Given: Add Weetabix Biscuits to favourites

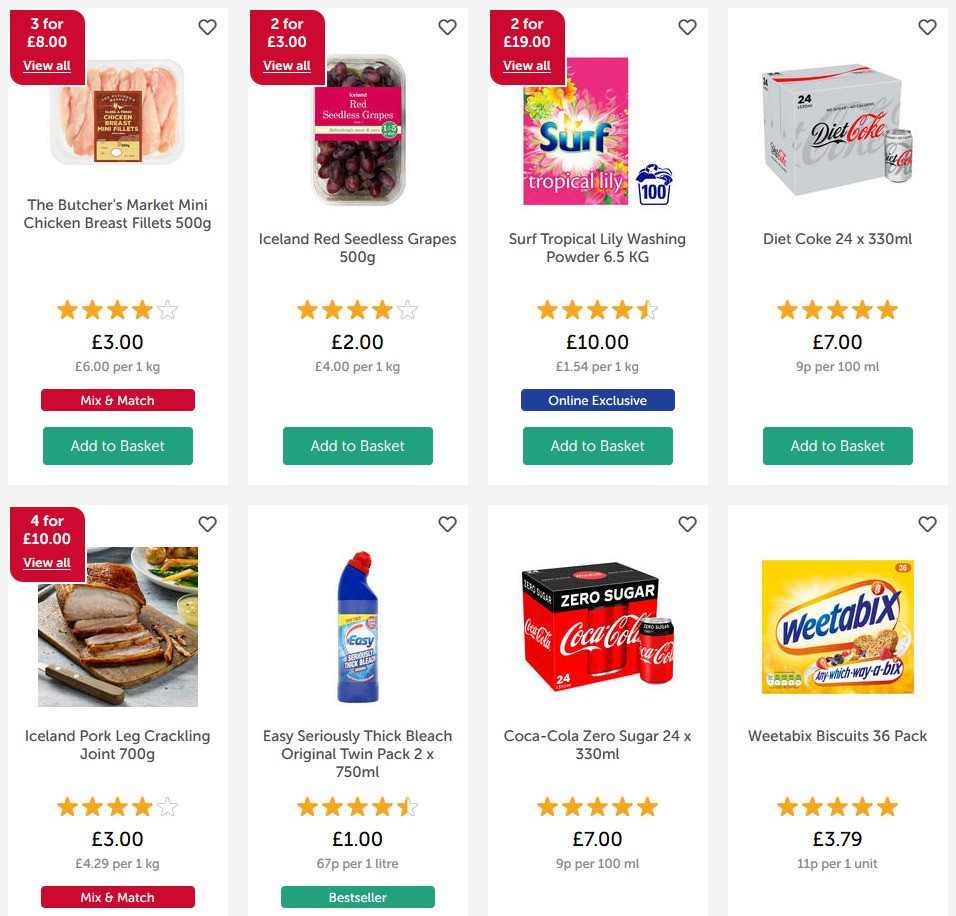Looking at the screenshot, I should (x=927, y=524).
